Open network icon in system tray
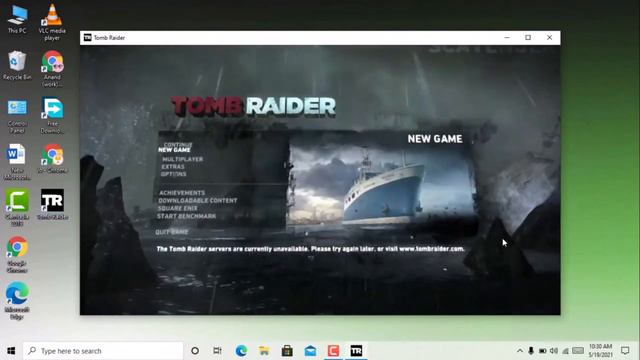Screen dimensions: 640x360 pos(565,351)
